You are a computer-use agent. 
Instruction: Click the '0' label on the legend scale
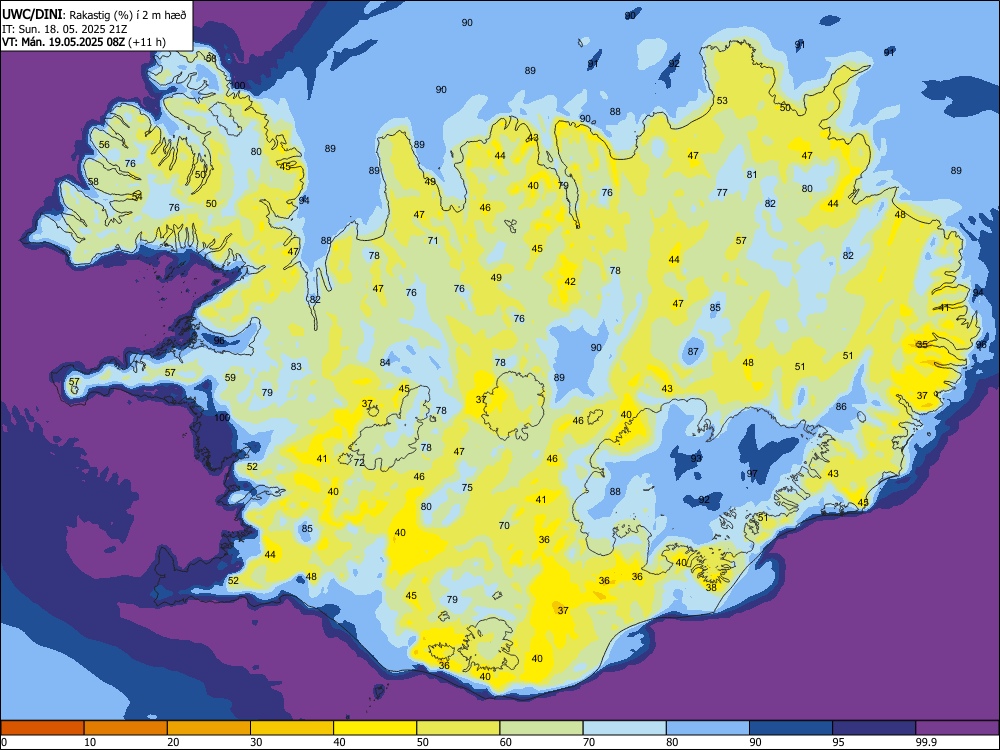[4, 742]
